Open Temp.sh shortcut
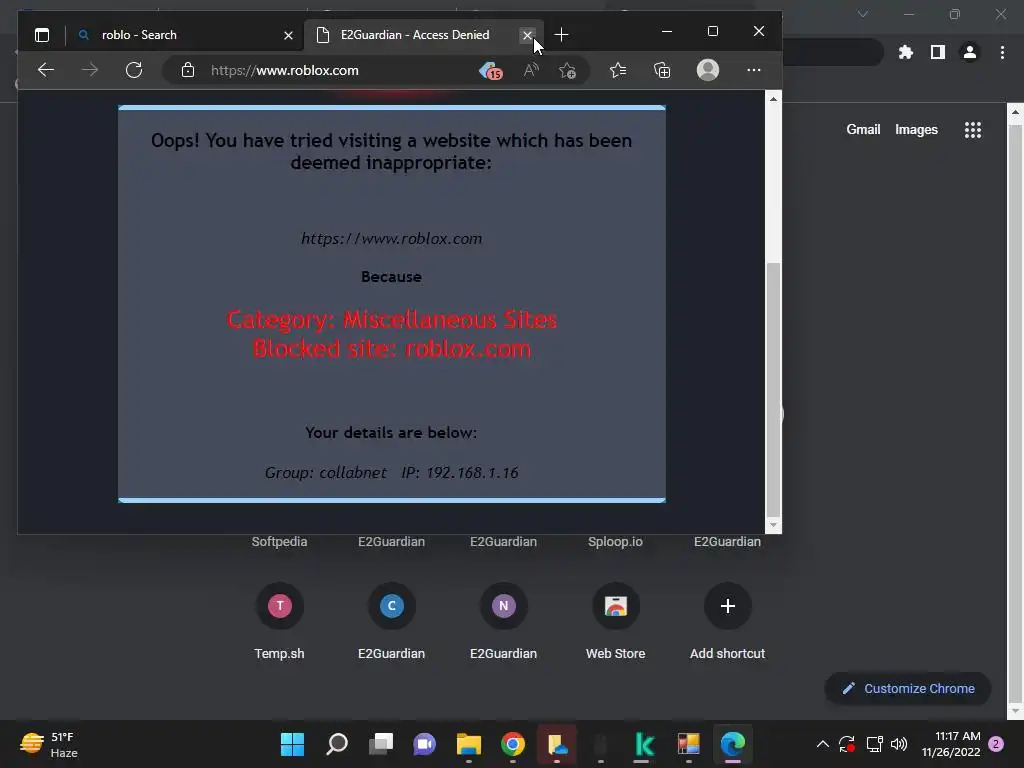This screenshot has height=768, width=1024. (x=280, y=621)
